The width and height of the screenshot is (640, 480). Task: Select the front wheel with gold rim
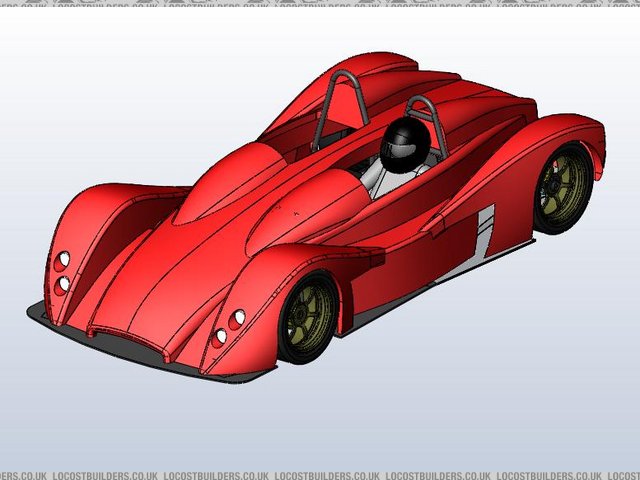(x=309, y=318)
